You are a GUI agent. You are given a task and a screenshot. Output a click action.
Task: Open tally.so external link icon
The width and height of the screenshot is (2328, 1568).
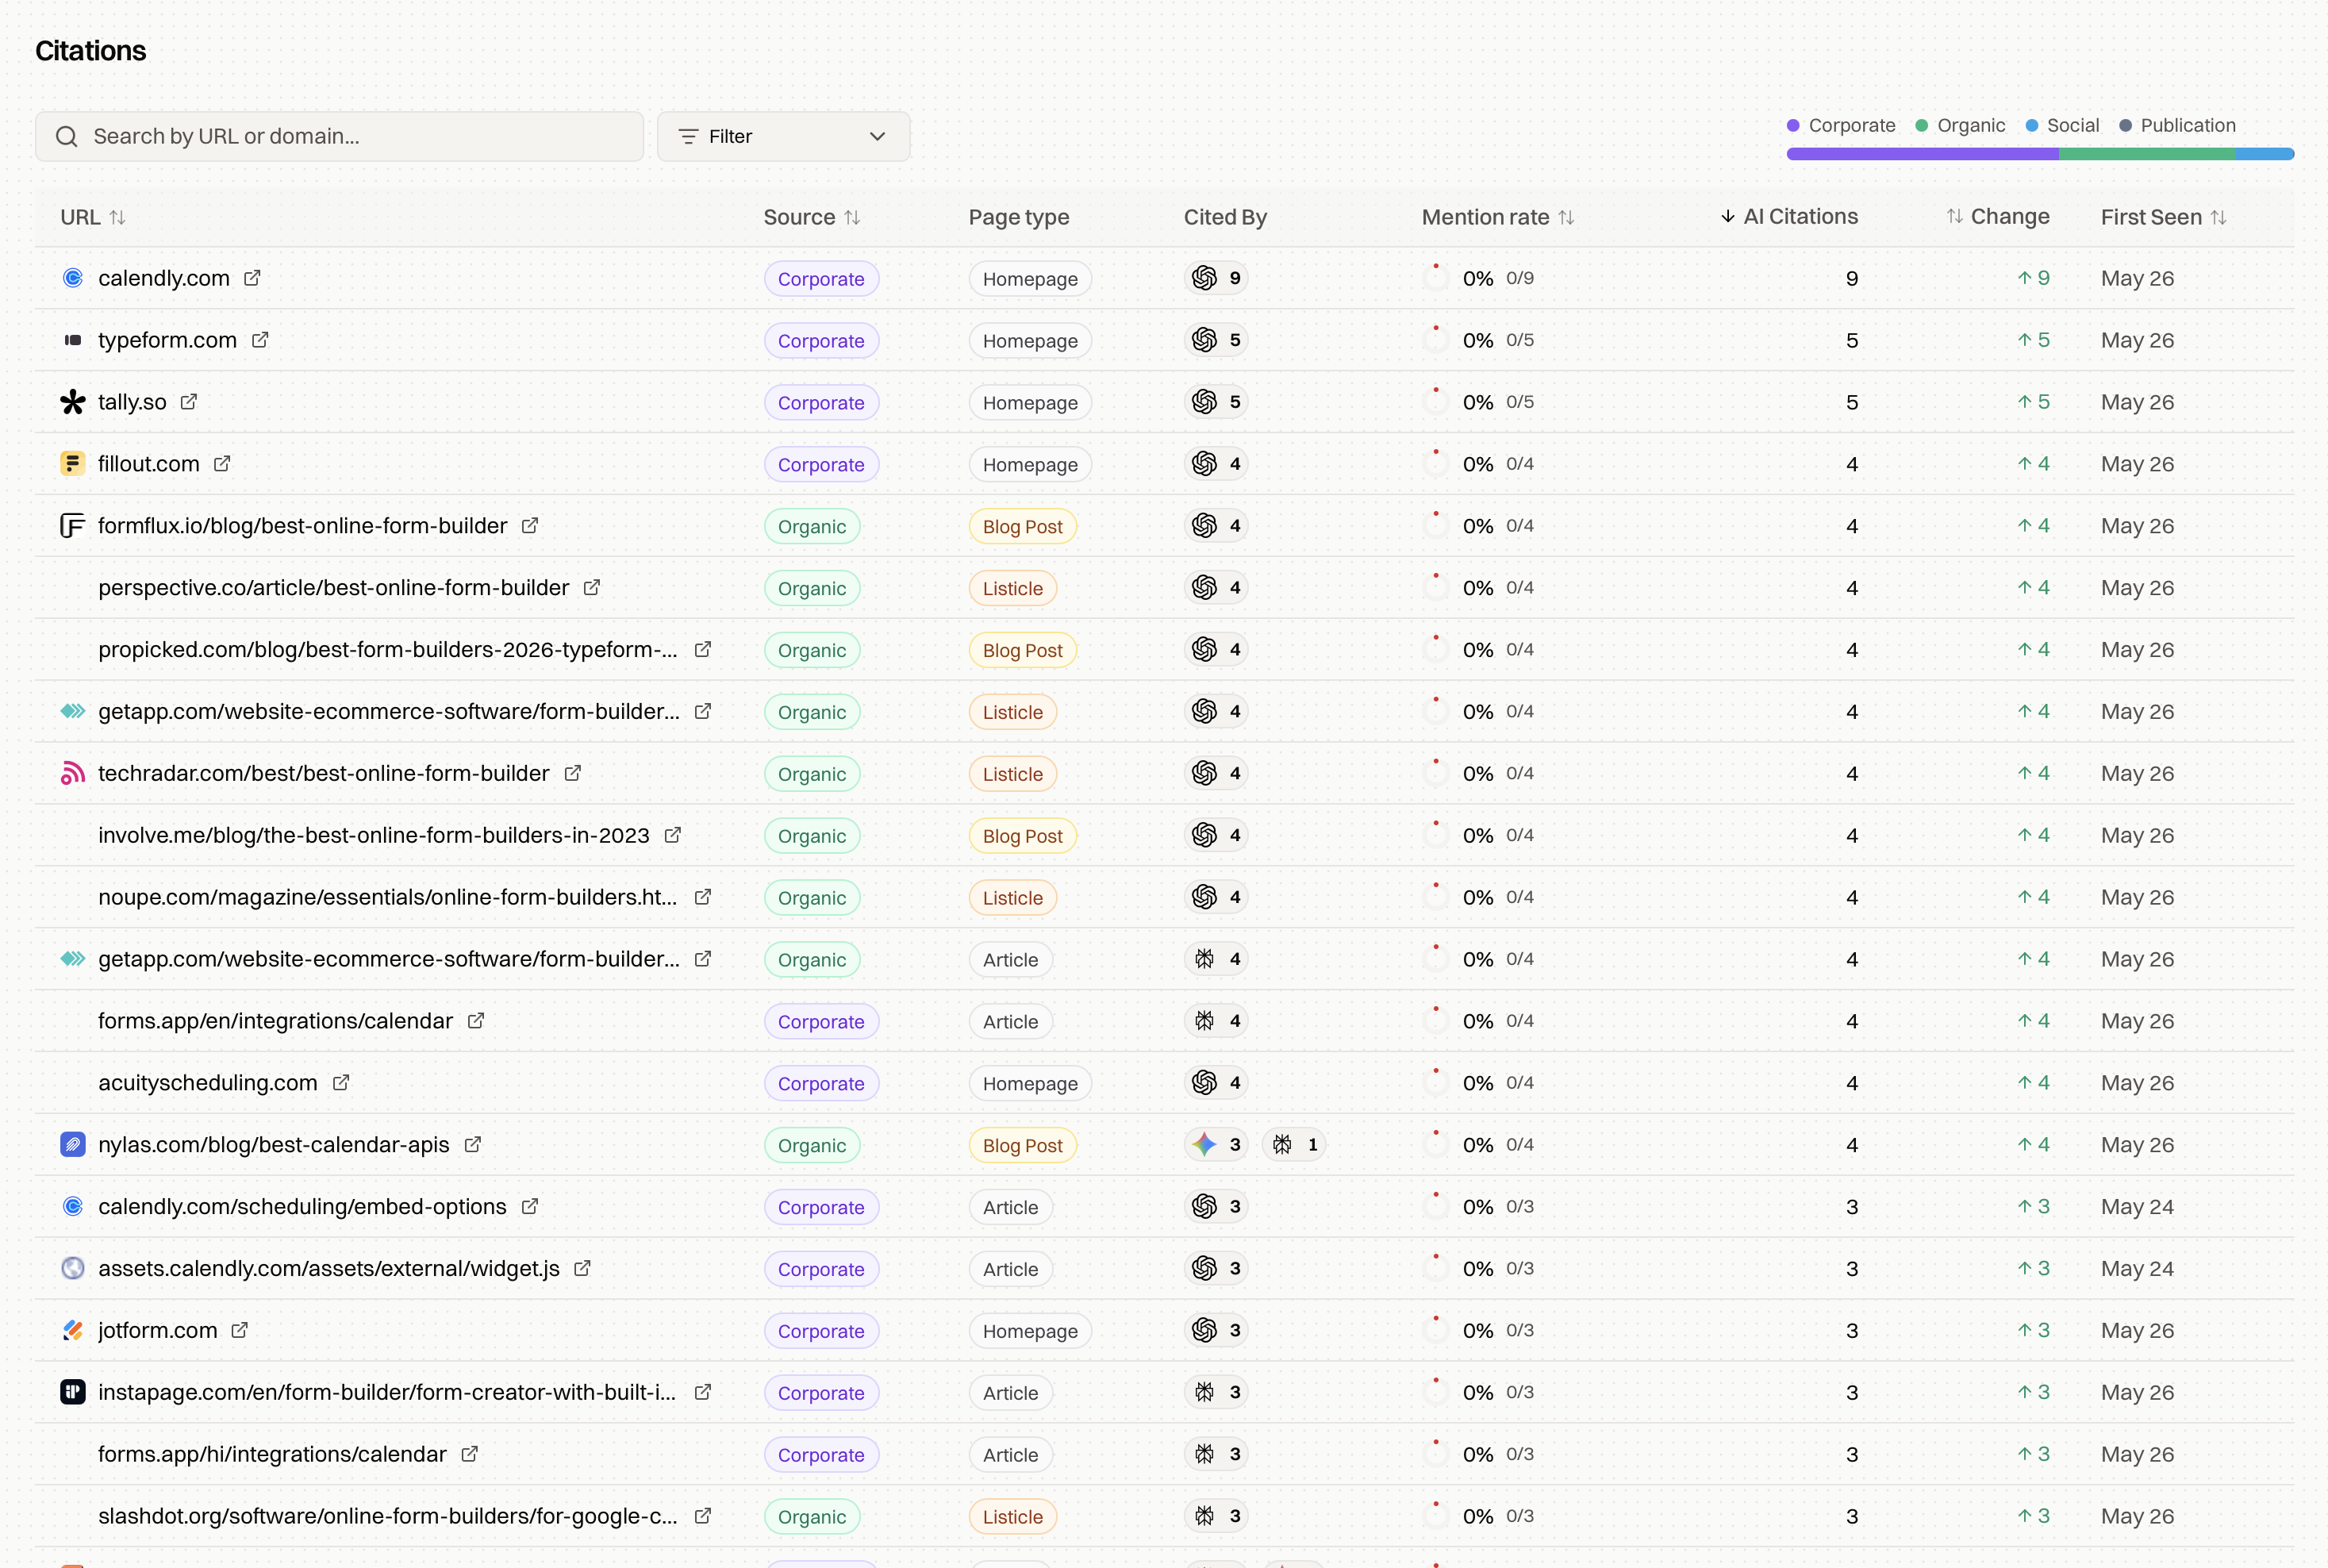click(x=189, y=402)
